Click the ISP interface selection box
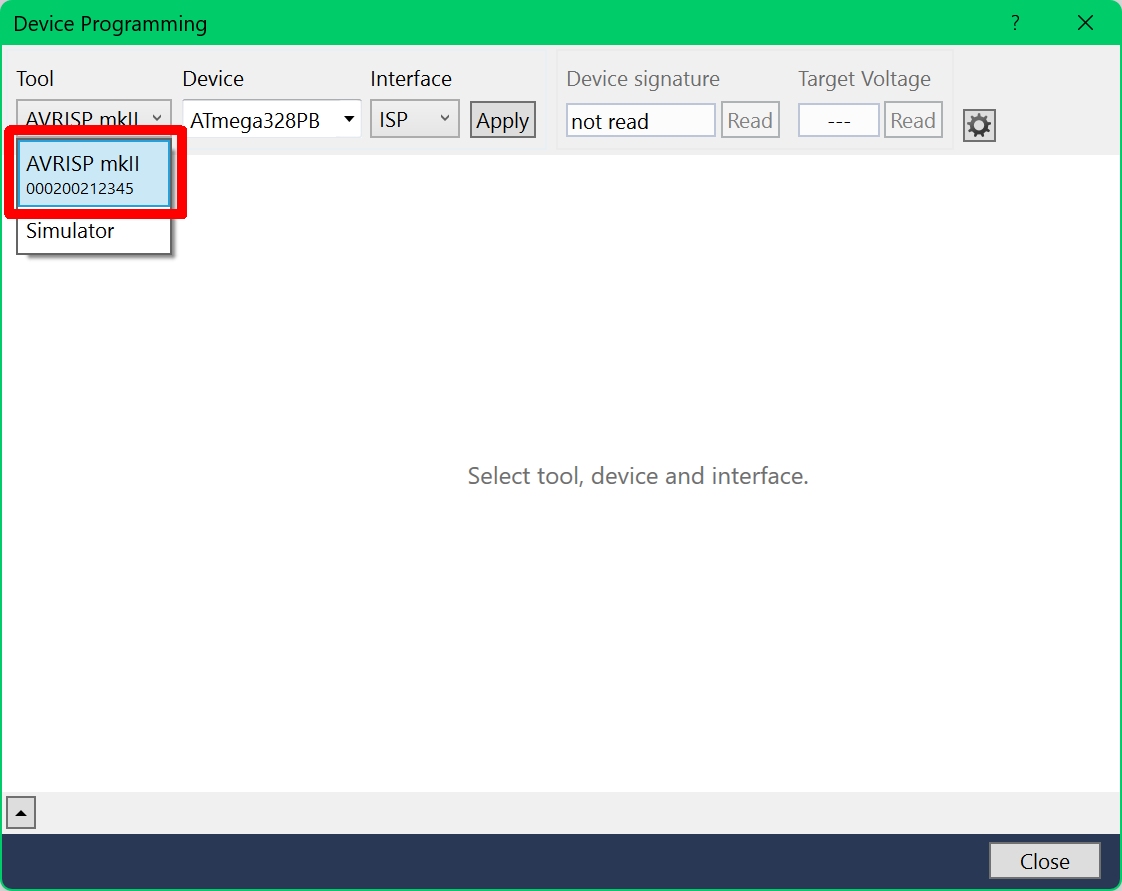 [x=414, y=119]
